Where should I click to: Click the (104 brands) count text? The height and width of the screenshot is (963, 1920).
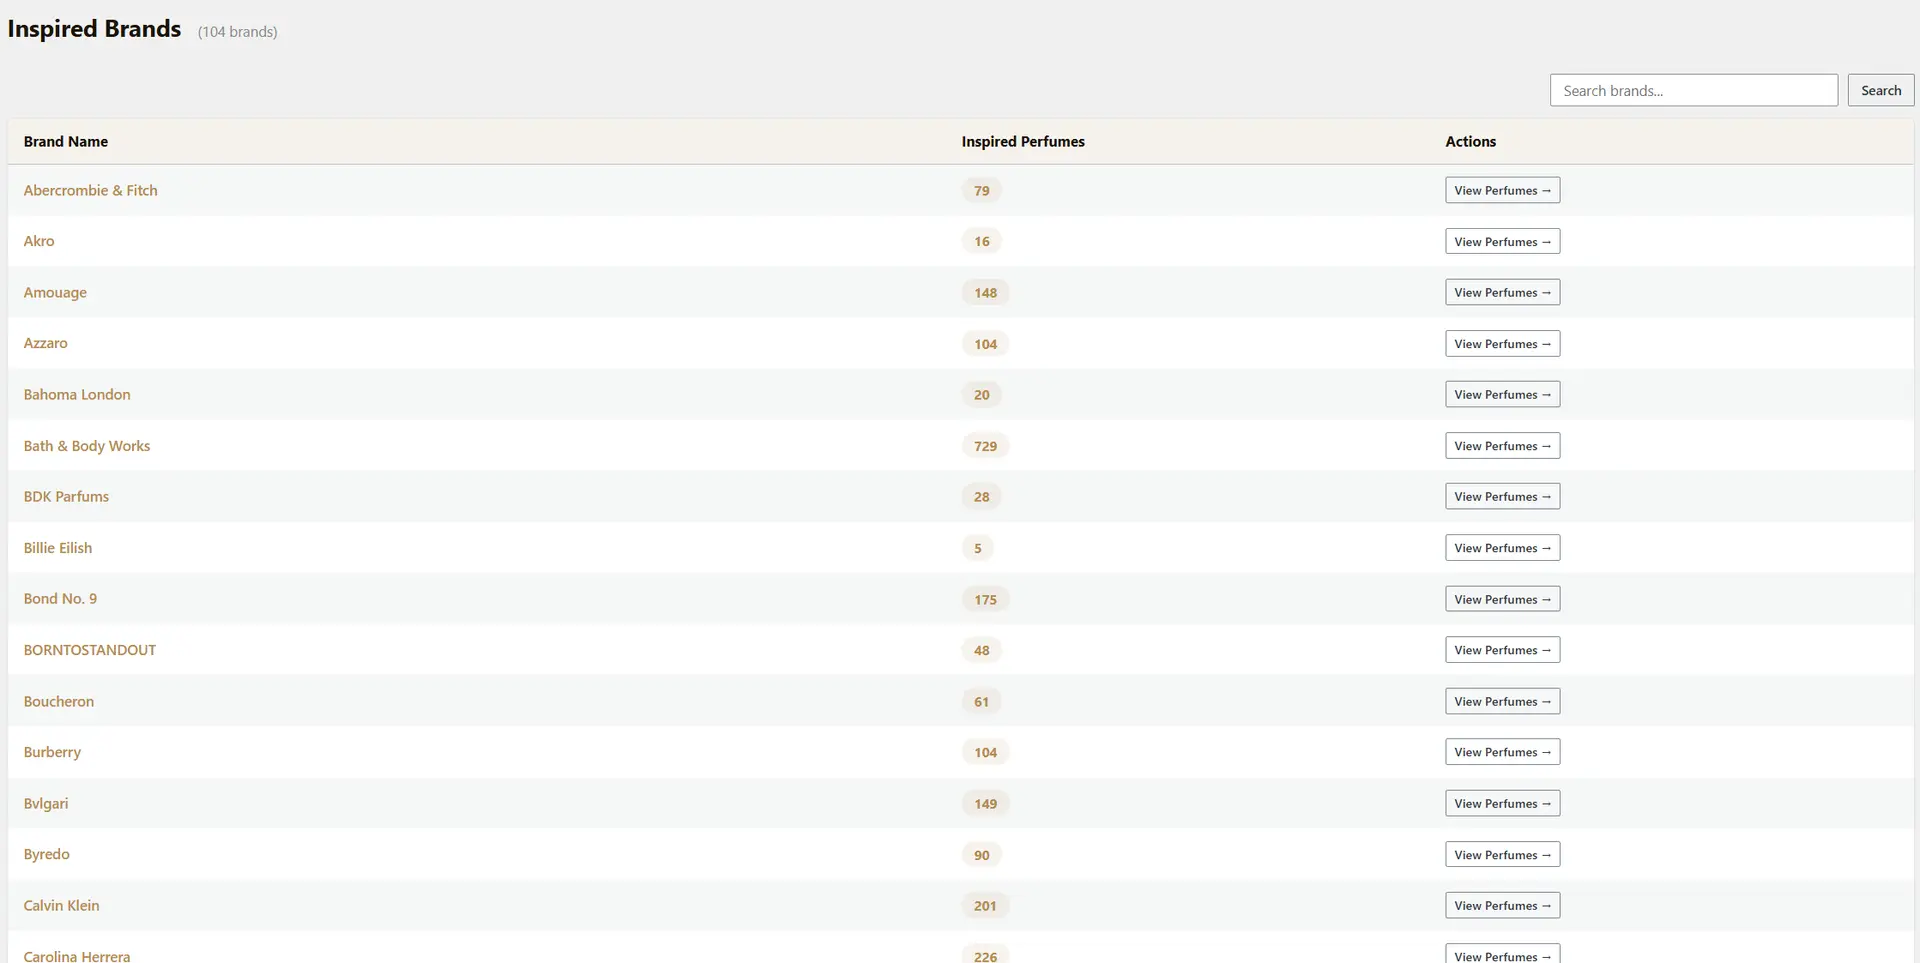pyautogui.click(x=237, y=32)
